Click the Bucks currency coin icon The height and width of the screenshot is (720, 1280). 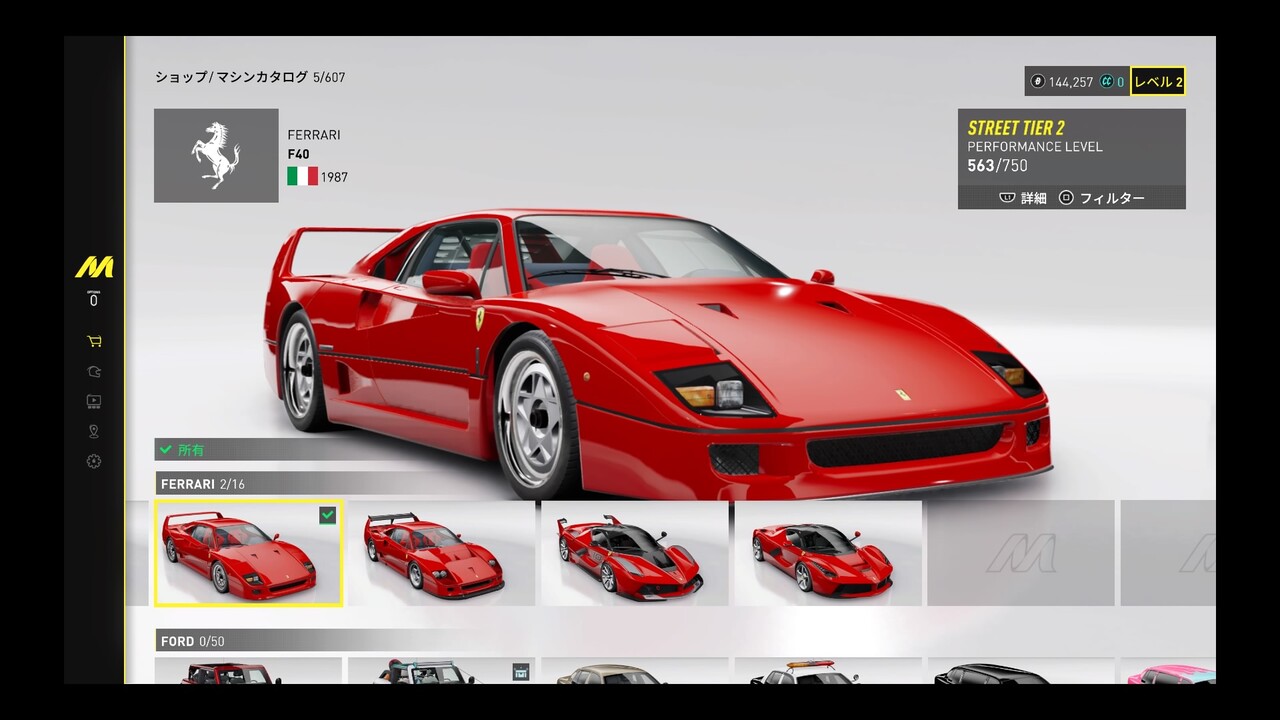pos(1037,82)
